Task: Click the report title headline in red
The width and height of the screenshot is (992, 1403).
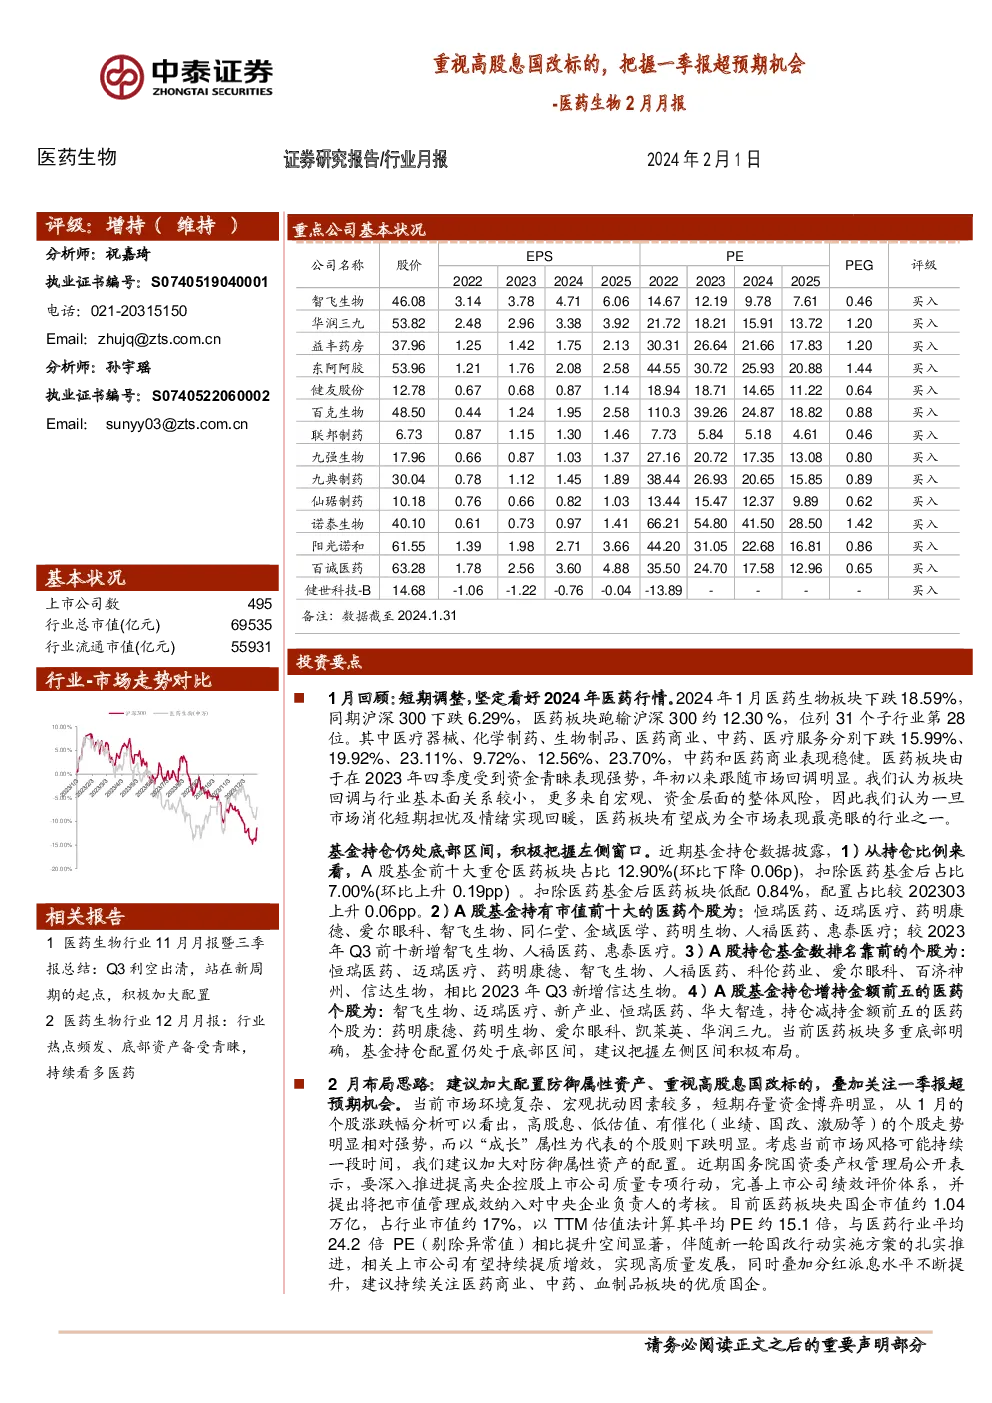Action: coord(618,64)
